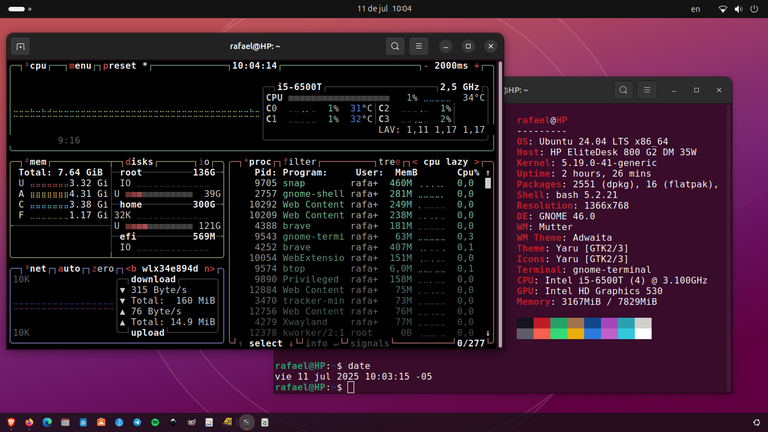The height and width of the screenshot is (432, 768).
Task: Toggle the 'disks' view in mem box
Action: [x=139, y=162]
